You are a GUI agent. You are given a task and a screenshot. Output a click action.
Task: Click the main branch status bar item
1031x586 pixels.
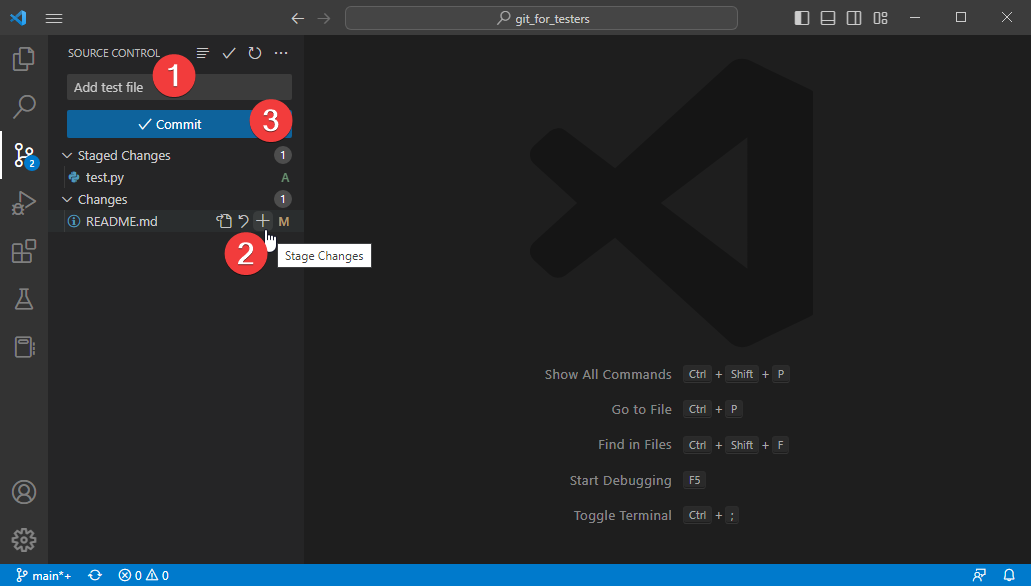point(43,575)
